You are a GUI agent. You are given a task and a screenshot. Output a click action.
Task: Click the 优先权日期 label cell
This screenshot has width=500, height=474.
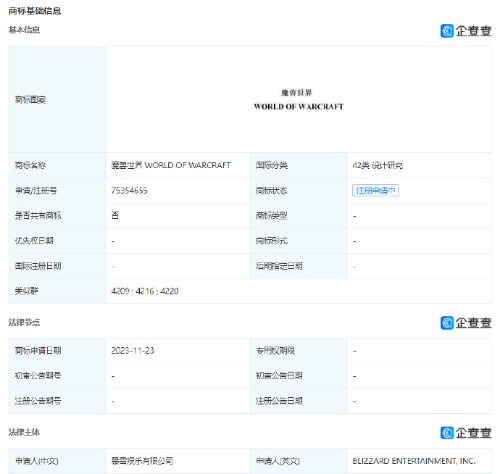pos(57,241)
